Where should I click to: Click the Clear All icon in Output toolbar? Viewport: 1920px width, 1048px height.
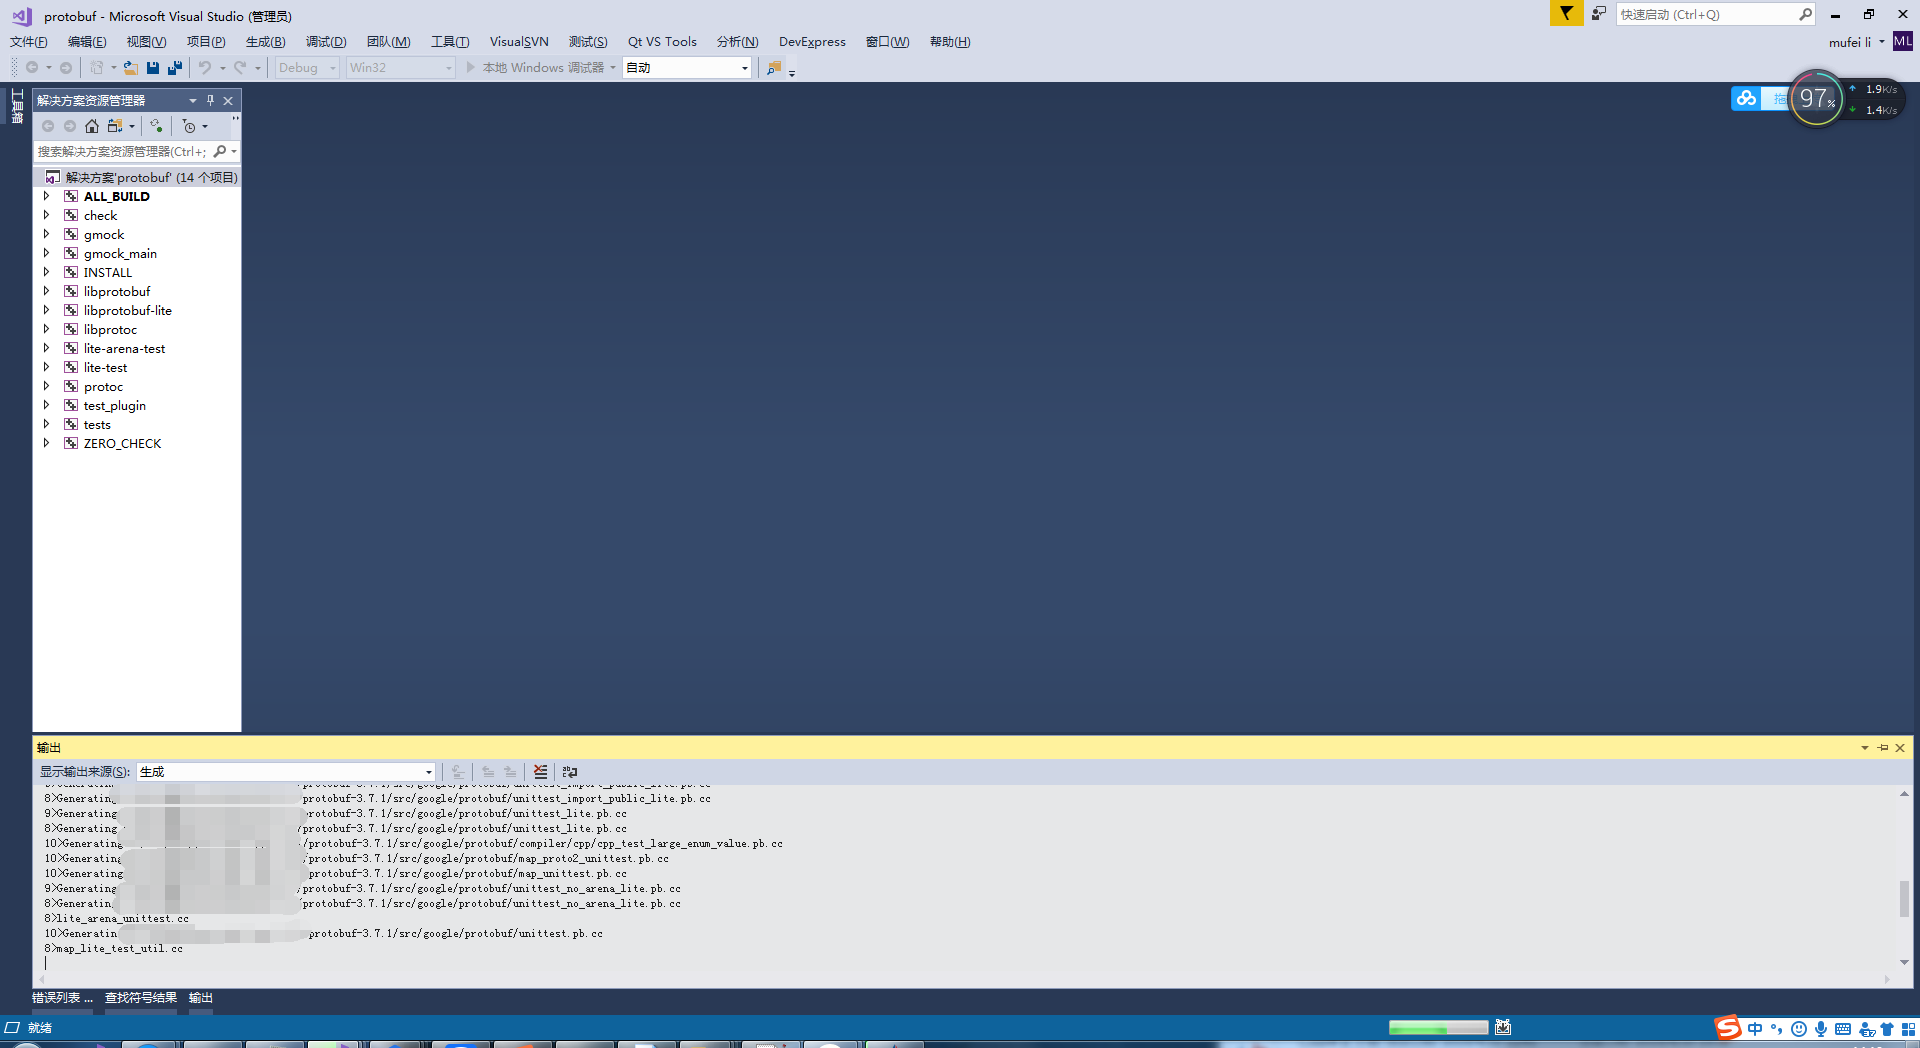coord(541,772)
